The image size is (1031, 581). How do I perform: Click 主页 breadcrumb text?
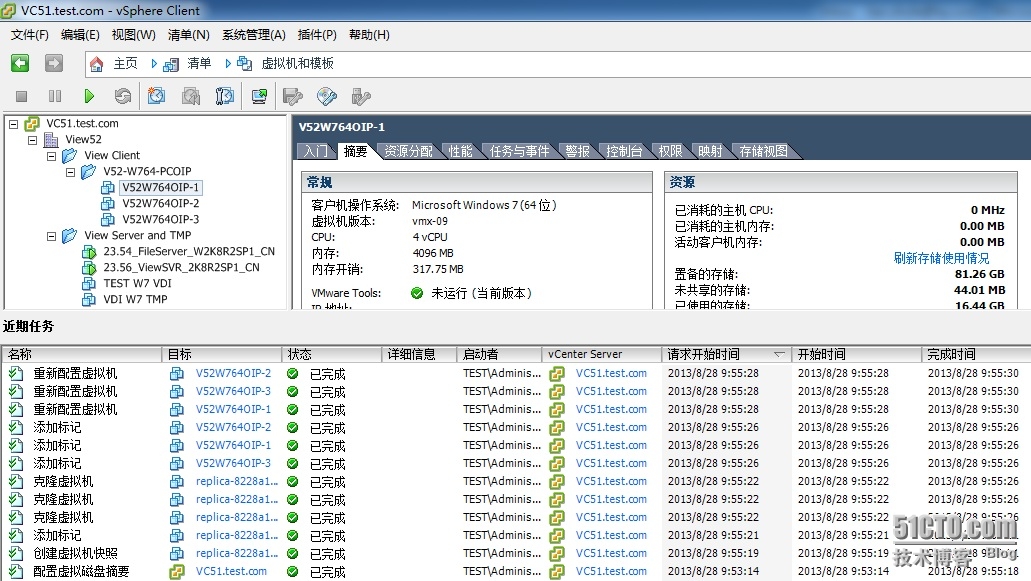pyautogui.click(x=125, y=64)
